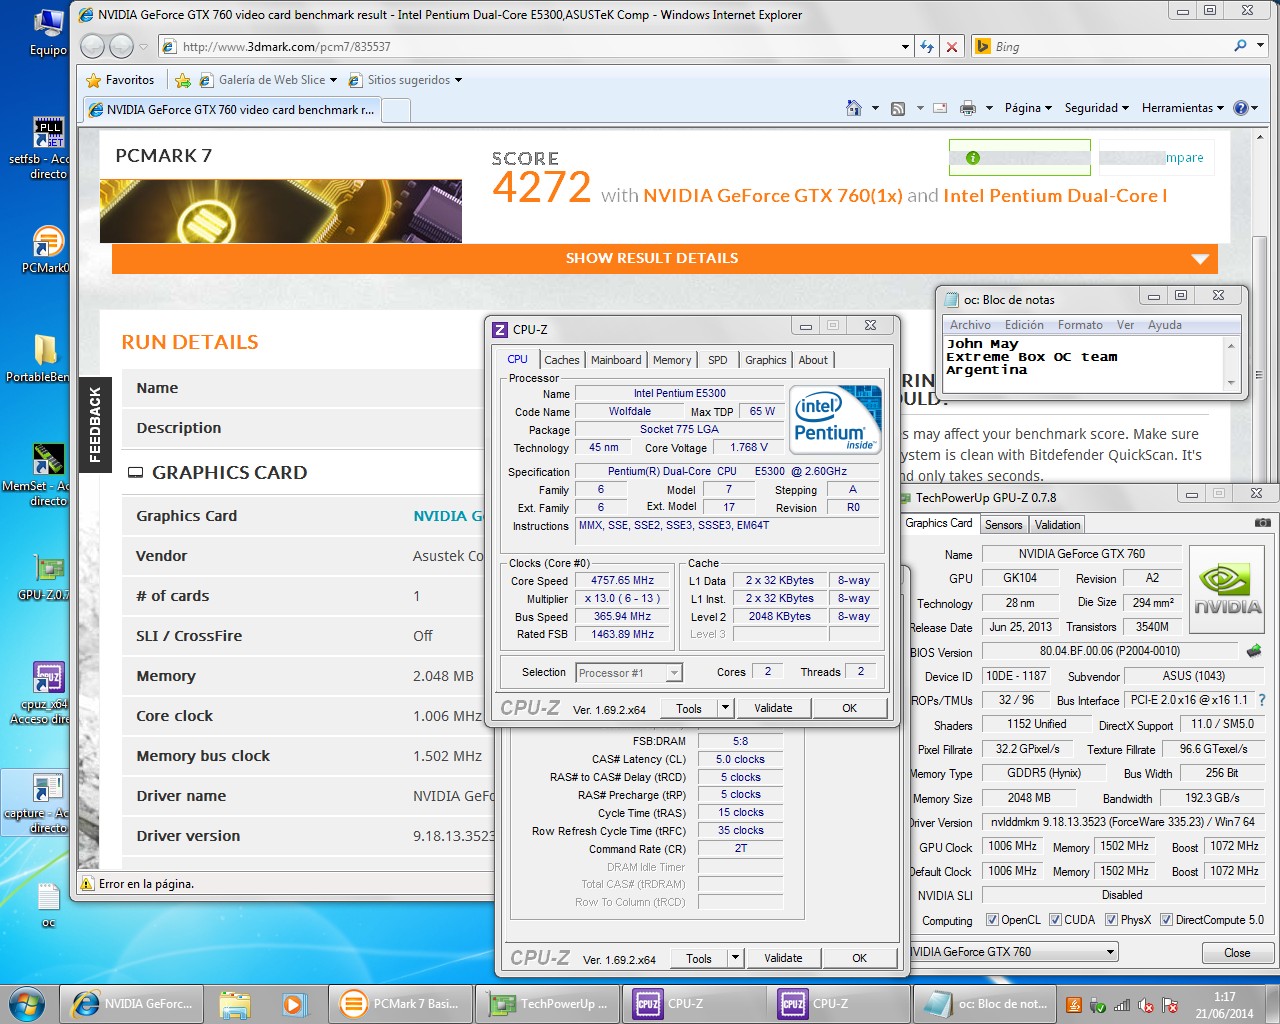Screen dimensions: 1280x1024
Task: Switch to Caches tab in CPU-Z
Action: point(562,360)
